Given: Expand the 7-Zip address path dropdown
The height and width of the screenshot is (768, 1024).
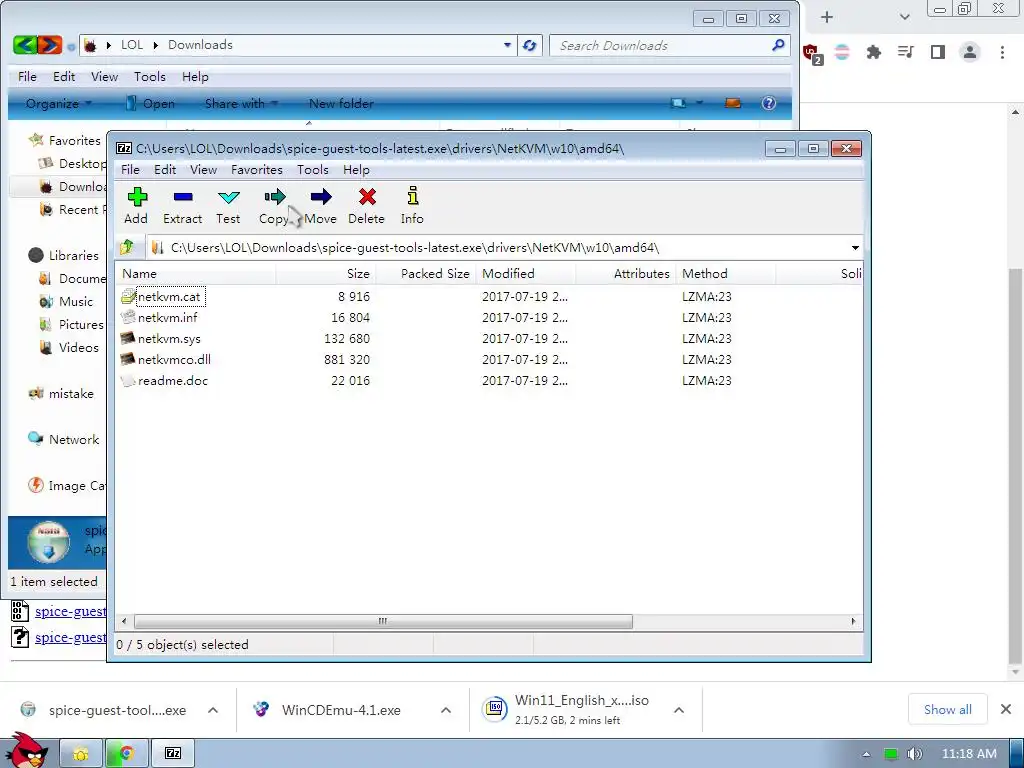Looking at the screenshot, I should [x=855, y=248].
